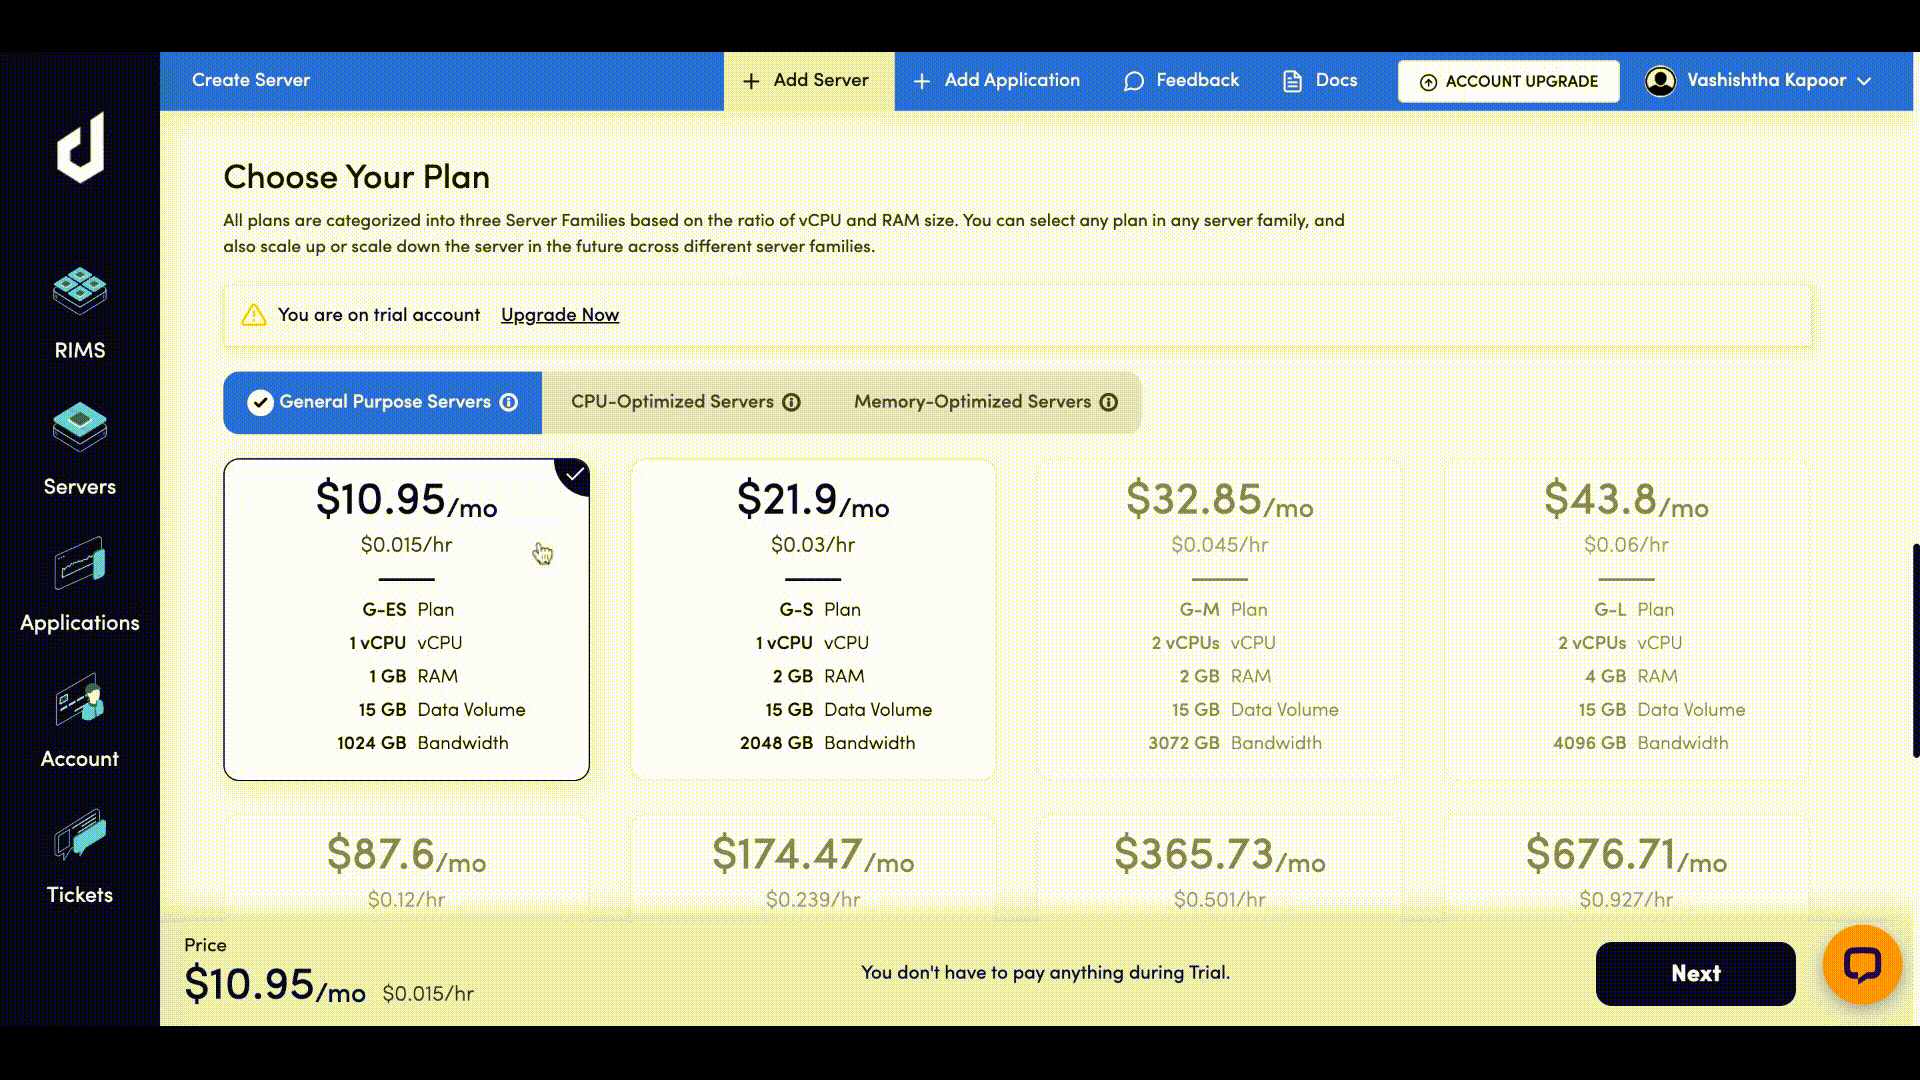The height and width of the screenshot is (1080, 1920).
Task: Click the 2048 GB Bandwidth line
Action: click(828, 743)
